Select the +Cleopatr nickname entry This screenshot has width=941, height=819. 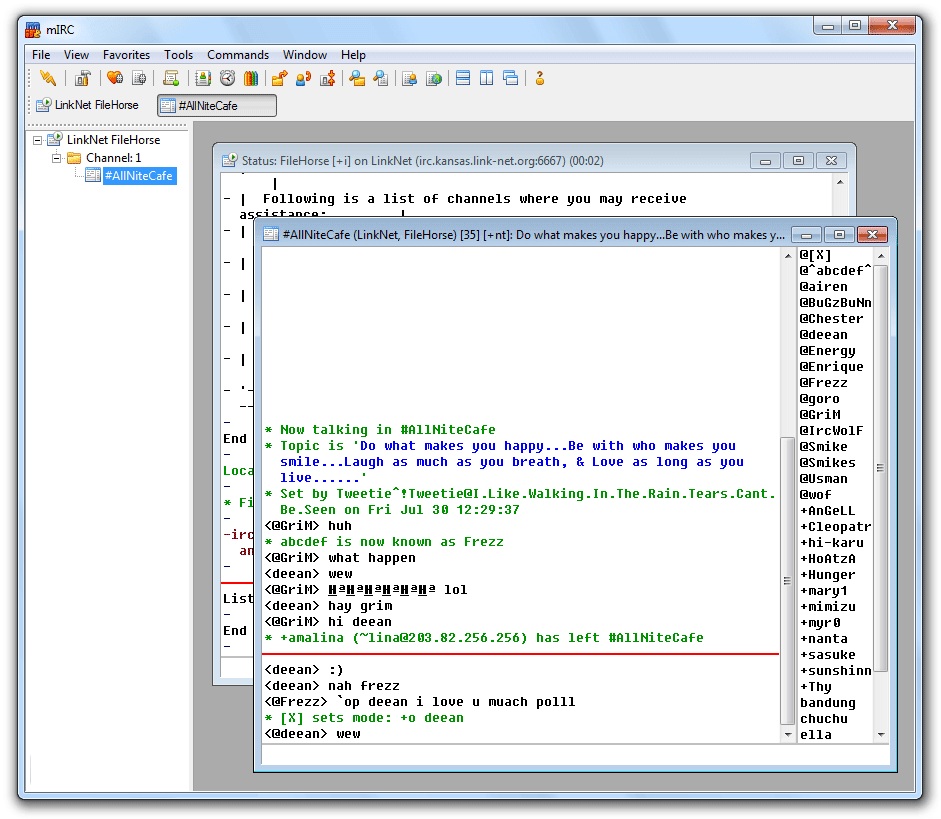pyautogui.click(x=835, y=527)
